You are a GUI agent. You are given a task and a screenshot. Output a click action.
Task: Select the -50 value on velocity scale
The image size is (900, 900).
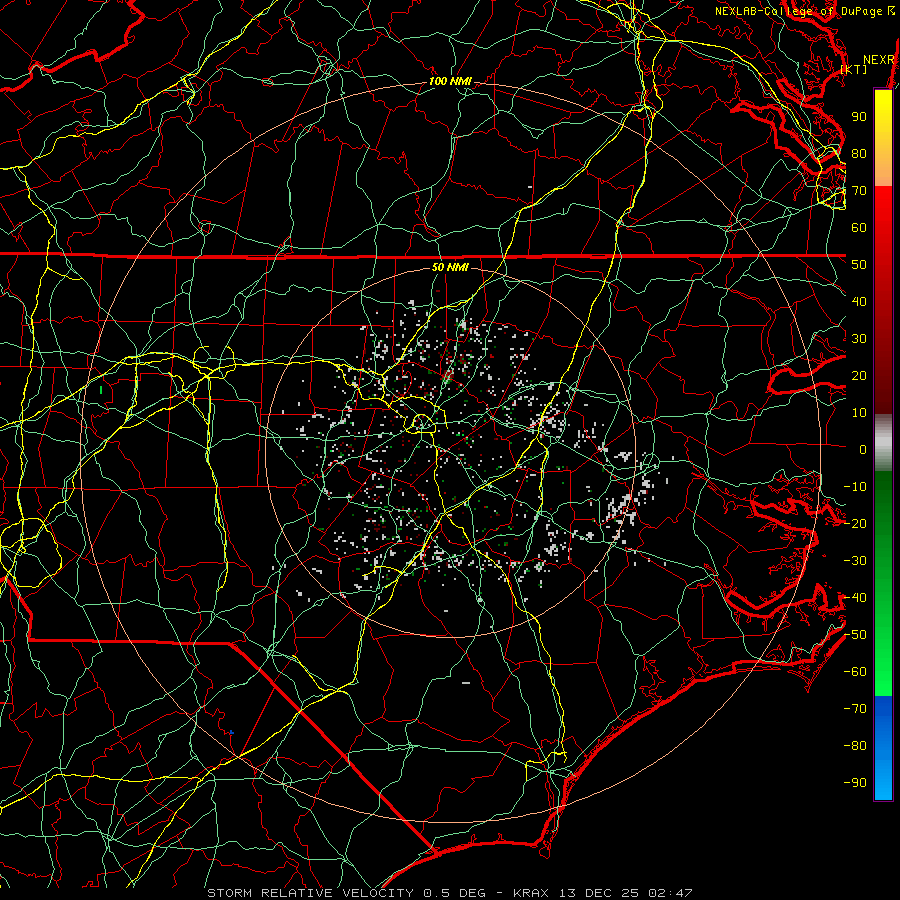(x=855, y=635)
